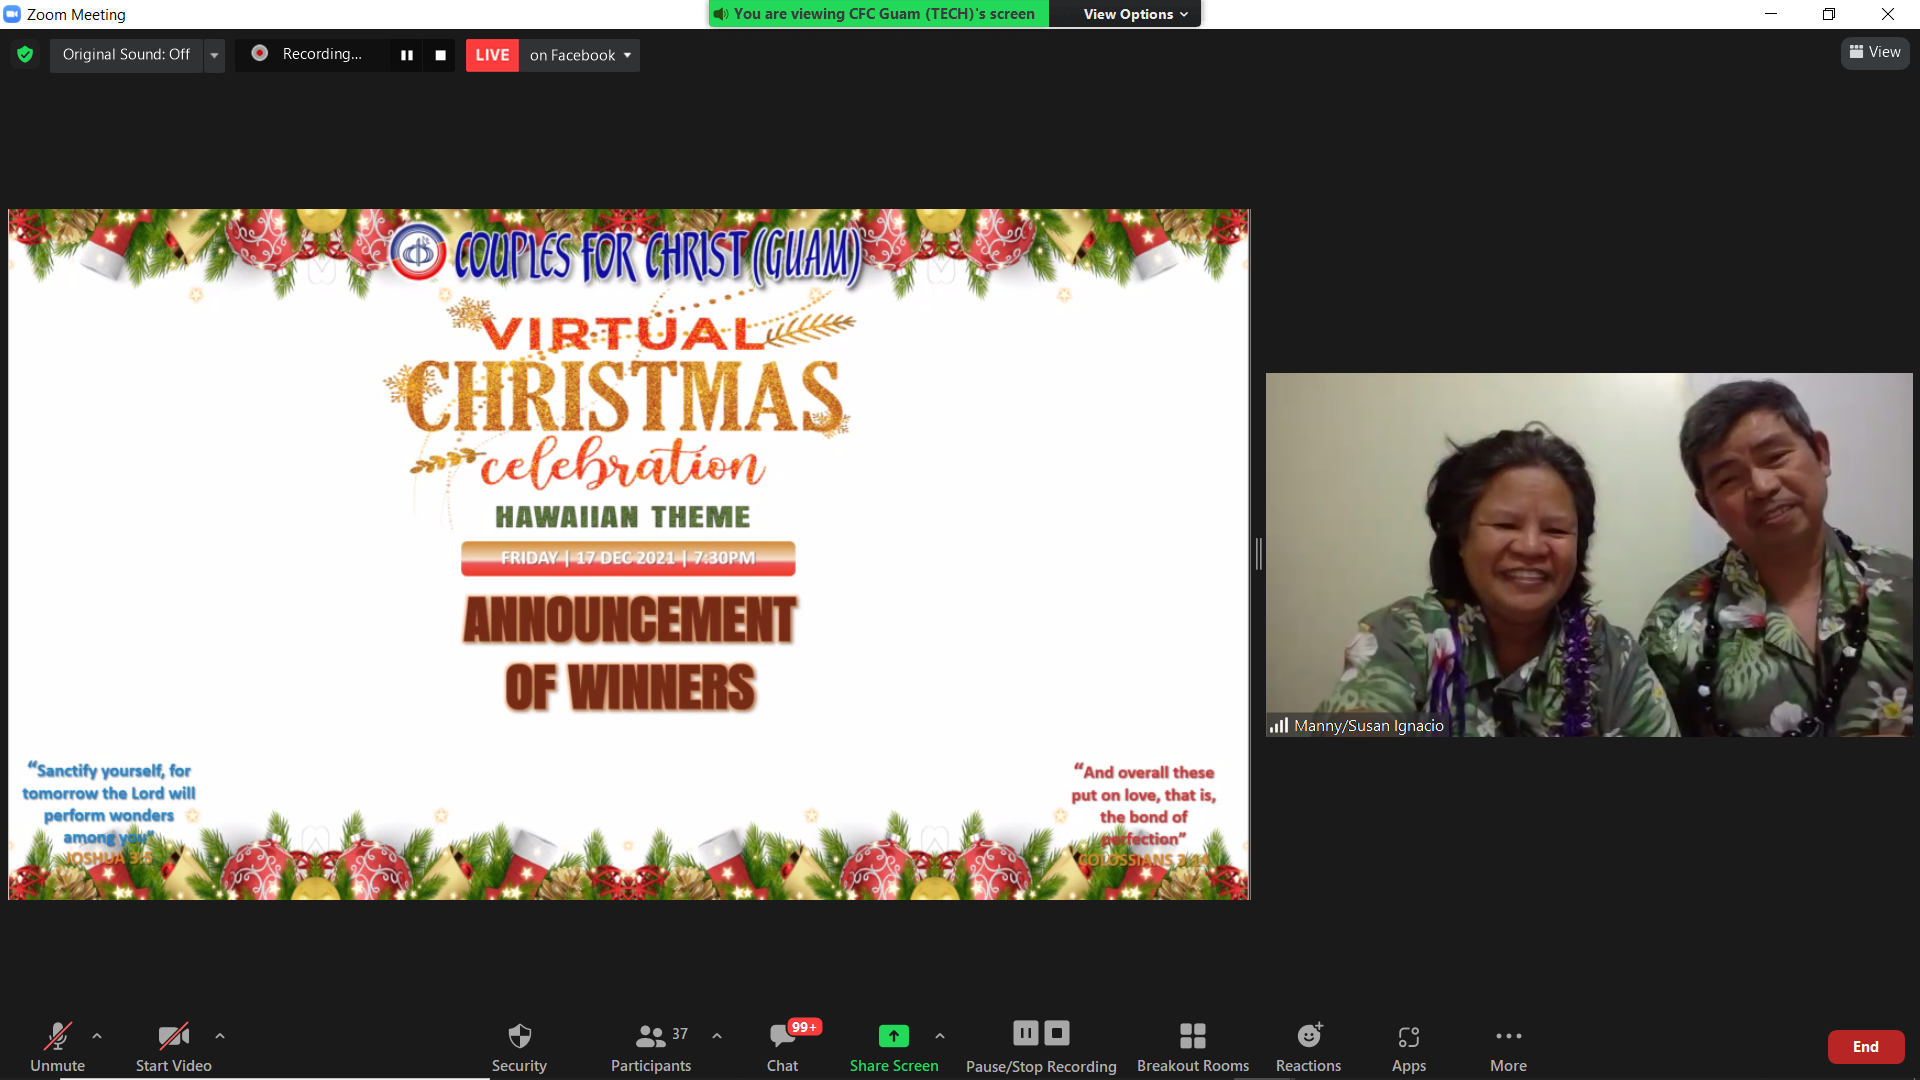1920x1080 pixels.
Task: Open Breakout Rooms
Action: tap(1193, 1047)
